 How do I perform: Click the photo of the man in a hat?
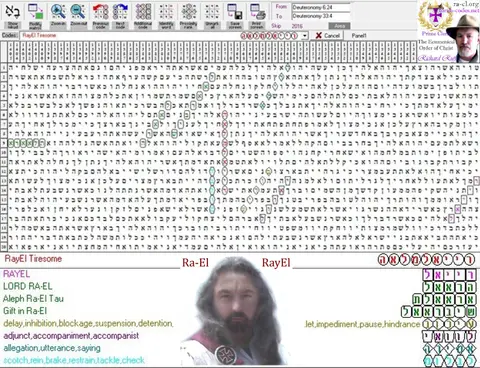click(x=464, y=38)
